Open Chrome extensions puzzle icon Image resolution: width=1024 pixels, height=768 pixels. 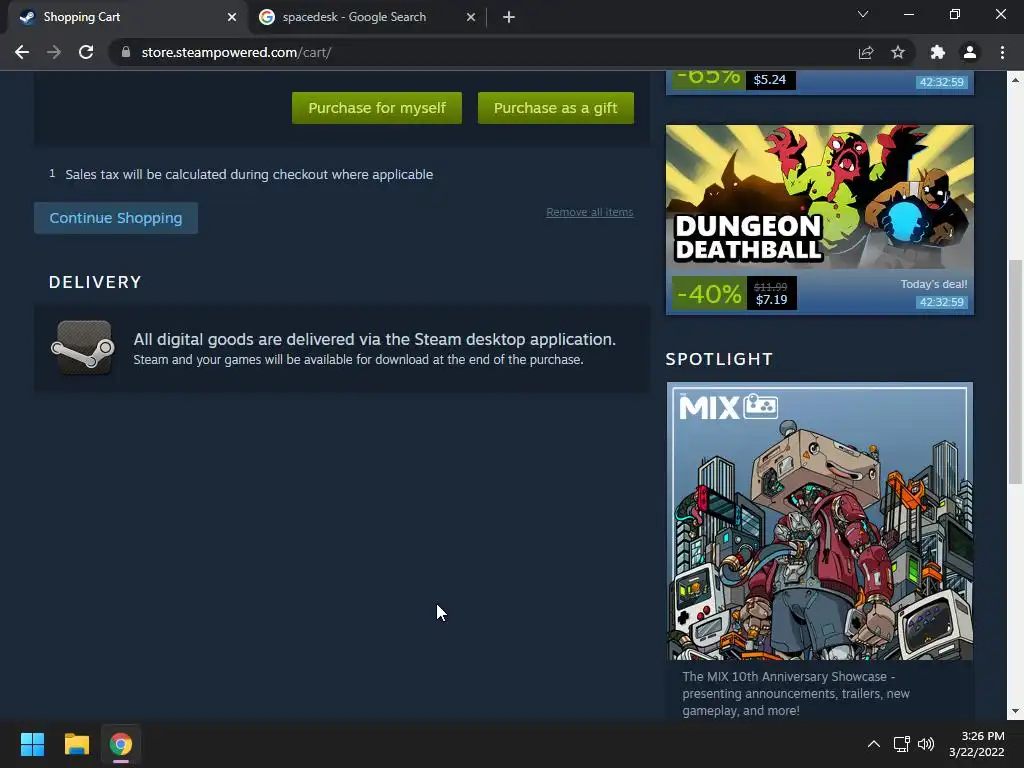[x=938, y=52]
